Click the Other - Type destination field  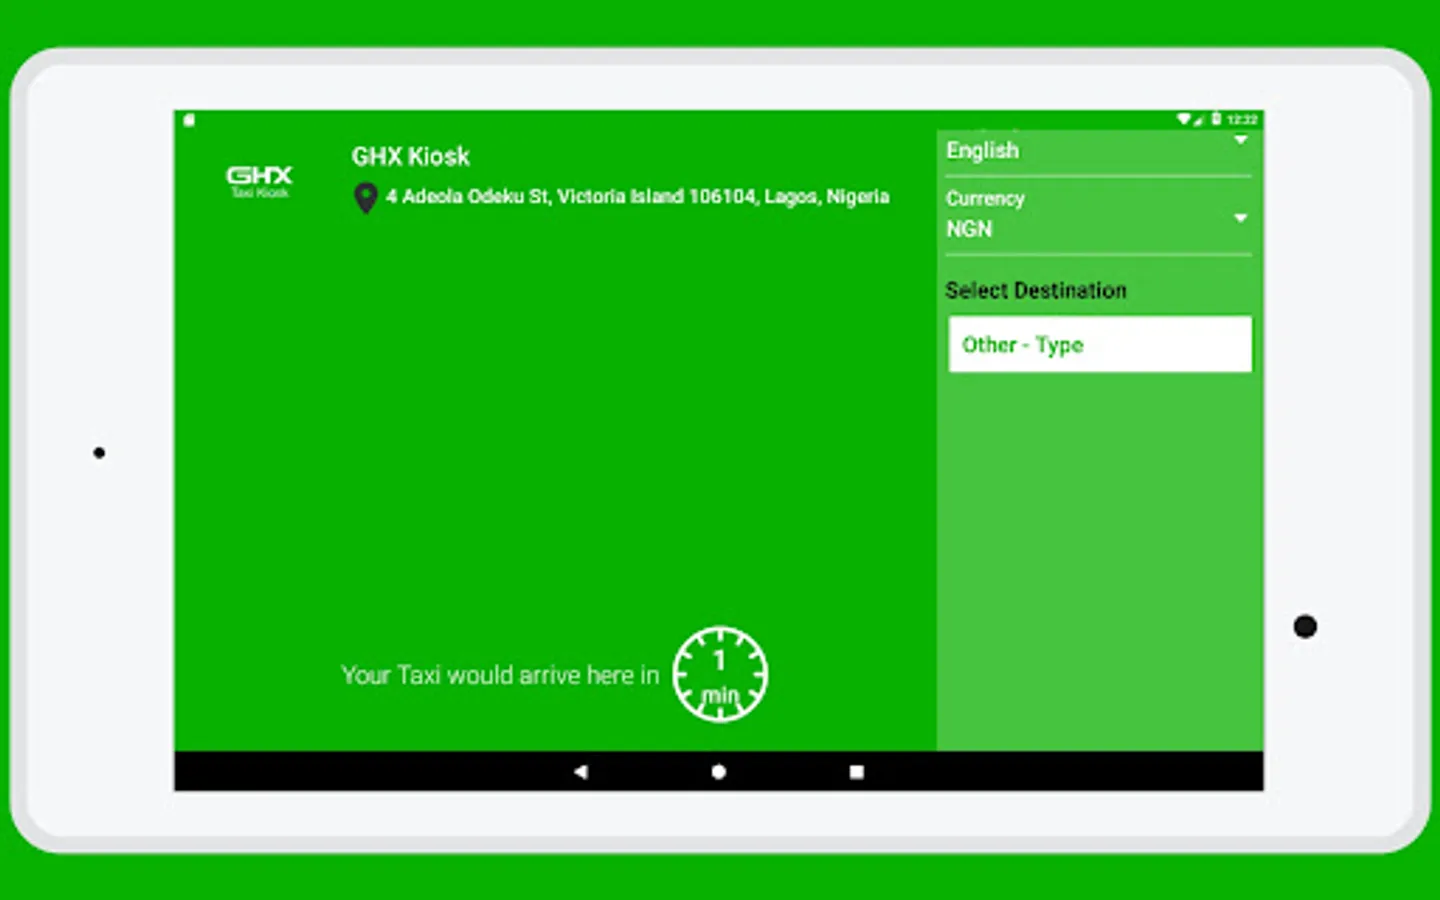[1100, 344]
